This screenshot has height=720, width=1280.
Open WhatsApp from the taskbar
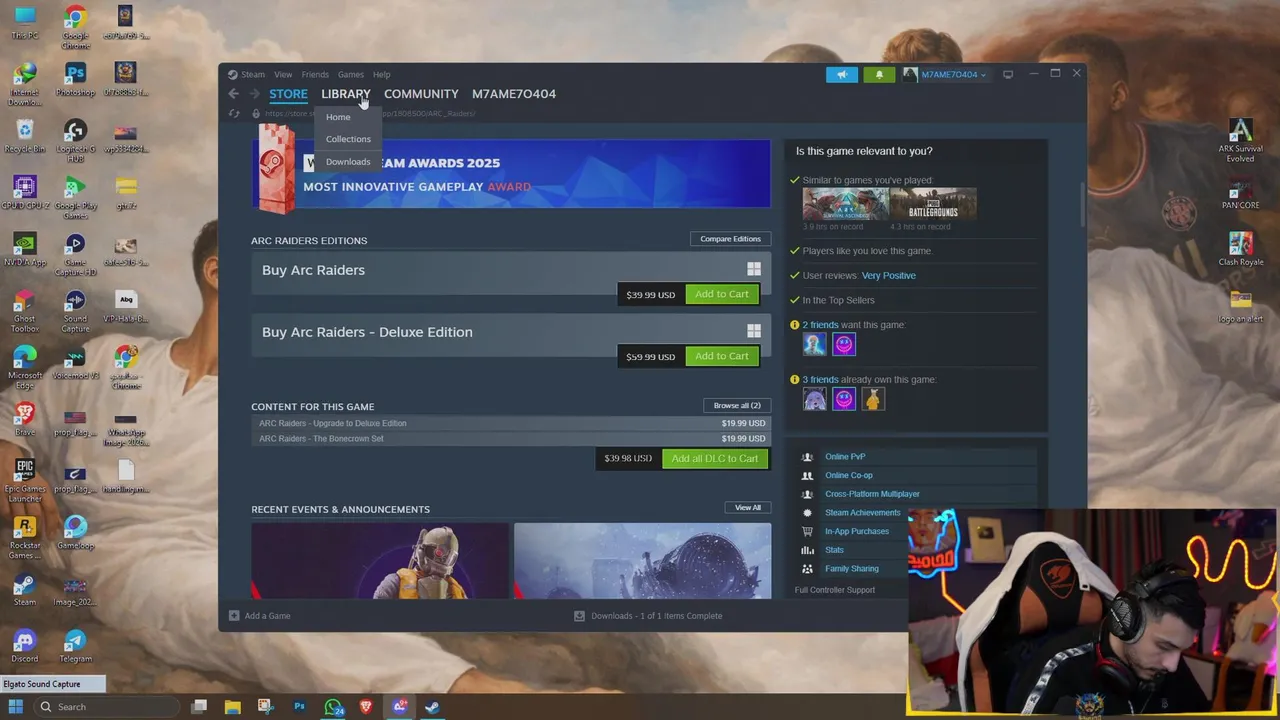(333, 707)
